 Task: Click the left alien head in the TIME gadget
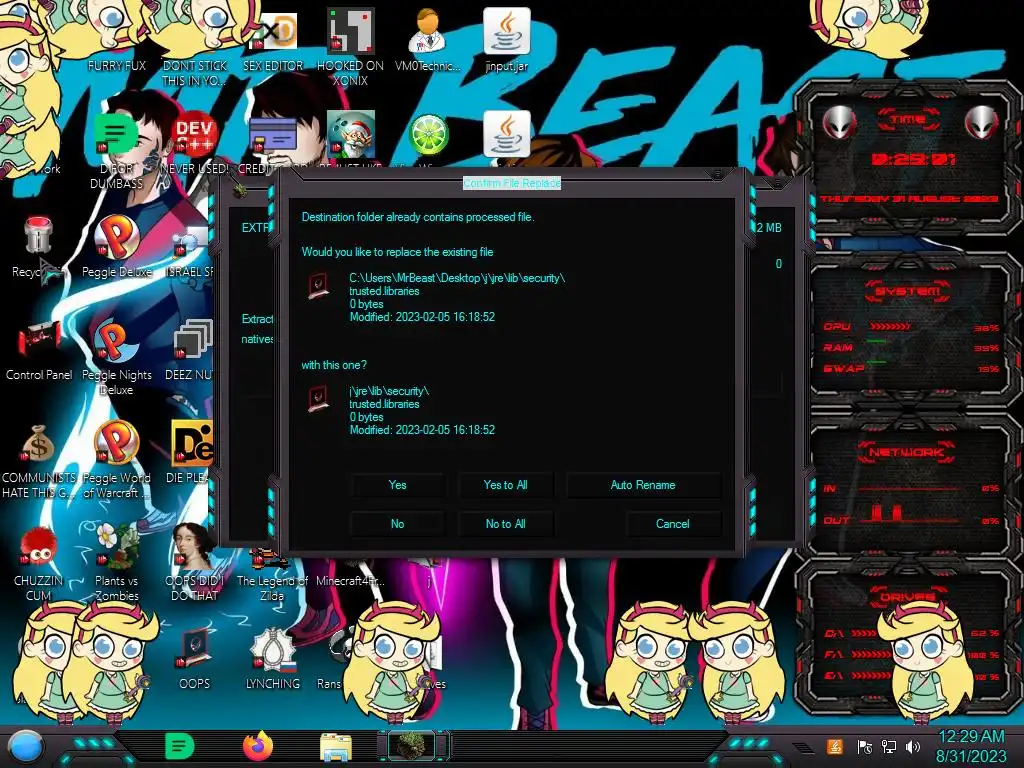point(839,122)
